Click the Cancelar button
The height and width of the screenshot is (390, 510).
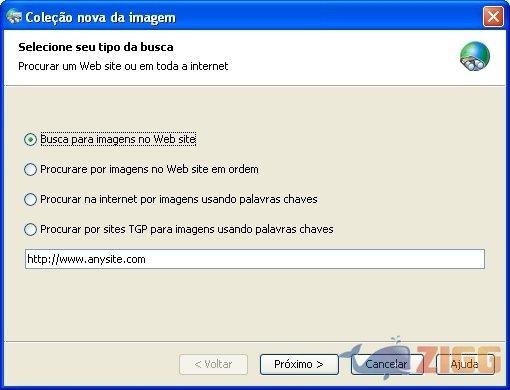tap(387, 364)
